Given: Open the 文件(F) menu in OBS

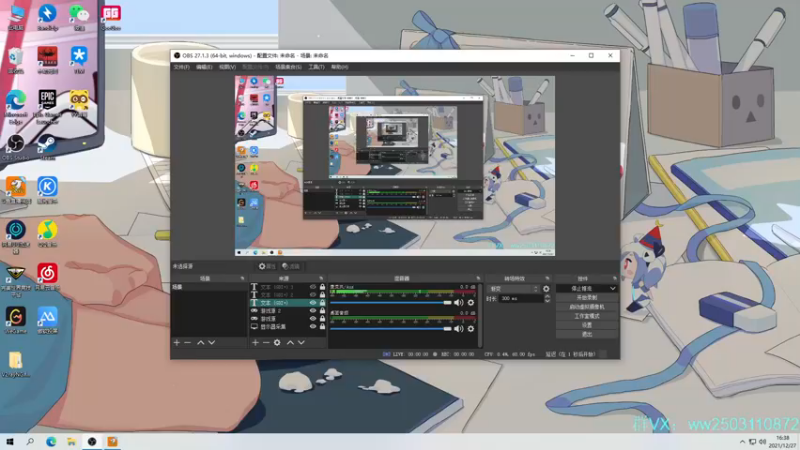Looking at the screenshot, I should pyautogui.click(x=181, y=67).
